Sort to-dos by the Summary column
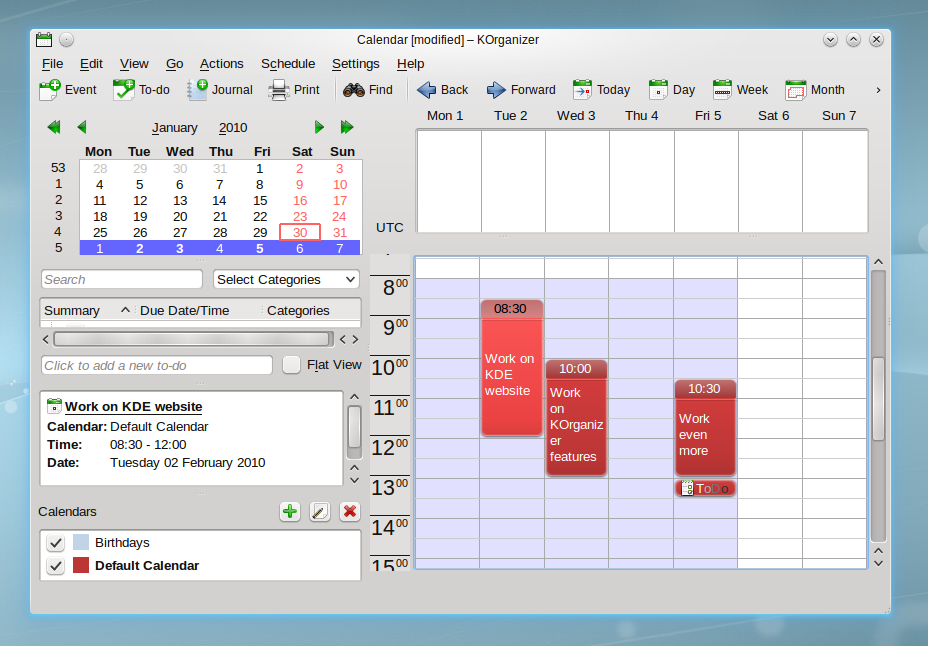 87,311
